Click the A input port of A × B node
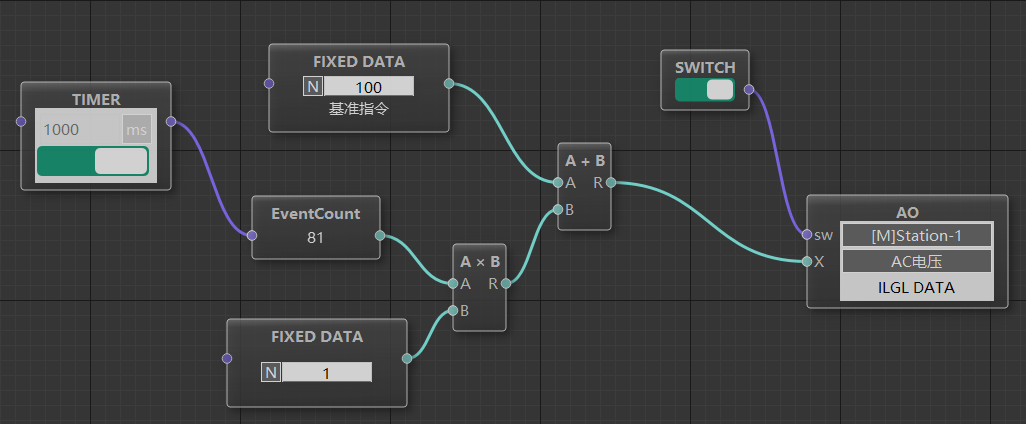Viewport: 1026px width, 424px height. click(x=453, y=283)
